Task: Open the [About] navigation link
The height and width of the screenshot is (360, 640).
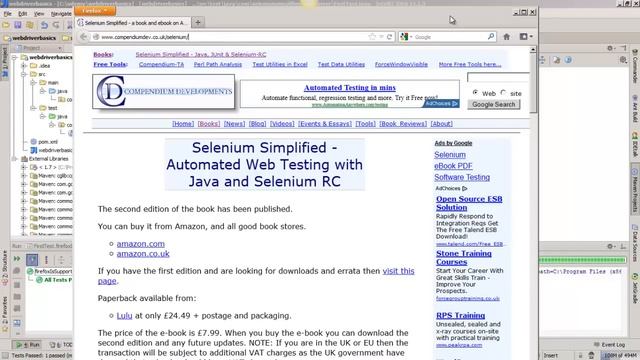Action: pos(442,124)
